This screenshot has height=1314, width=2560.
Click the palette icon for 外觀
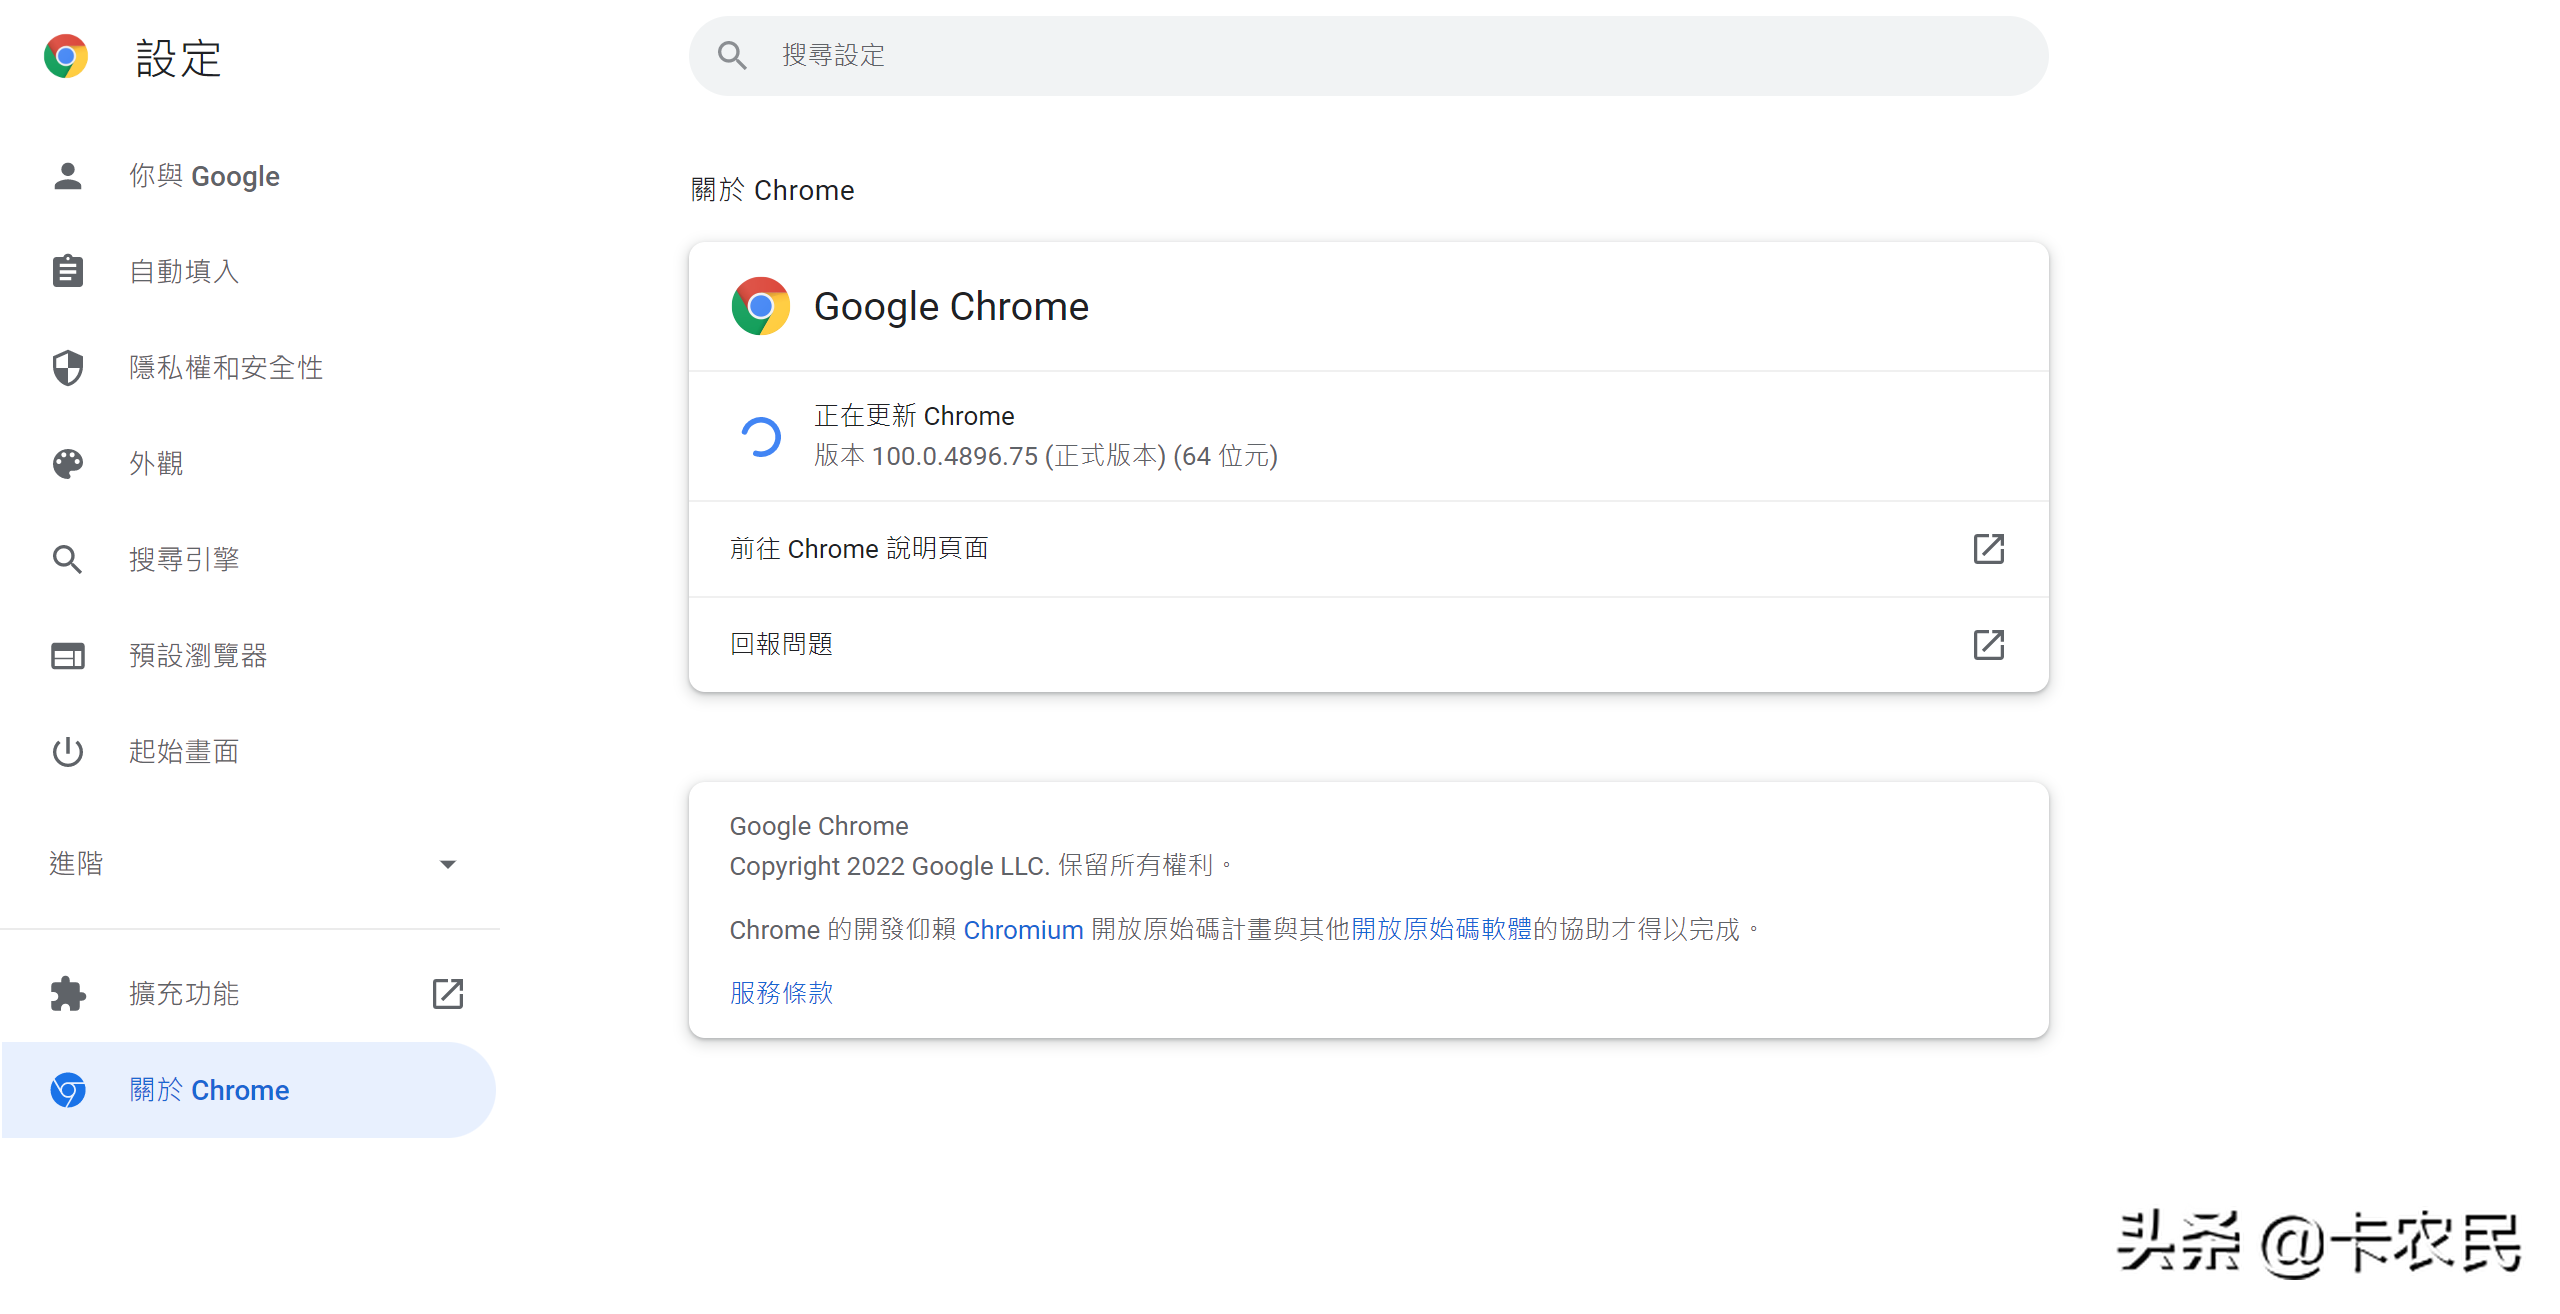68,464
